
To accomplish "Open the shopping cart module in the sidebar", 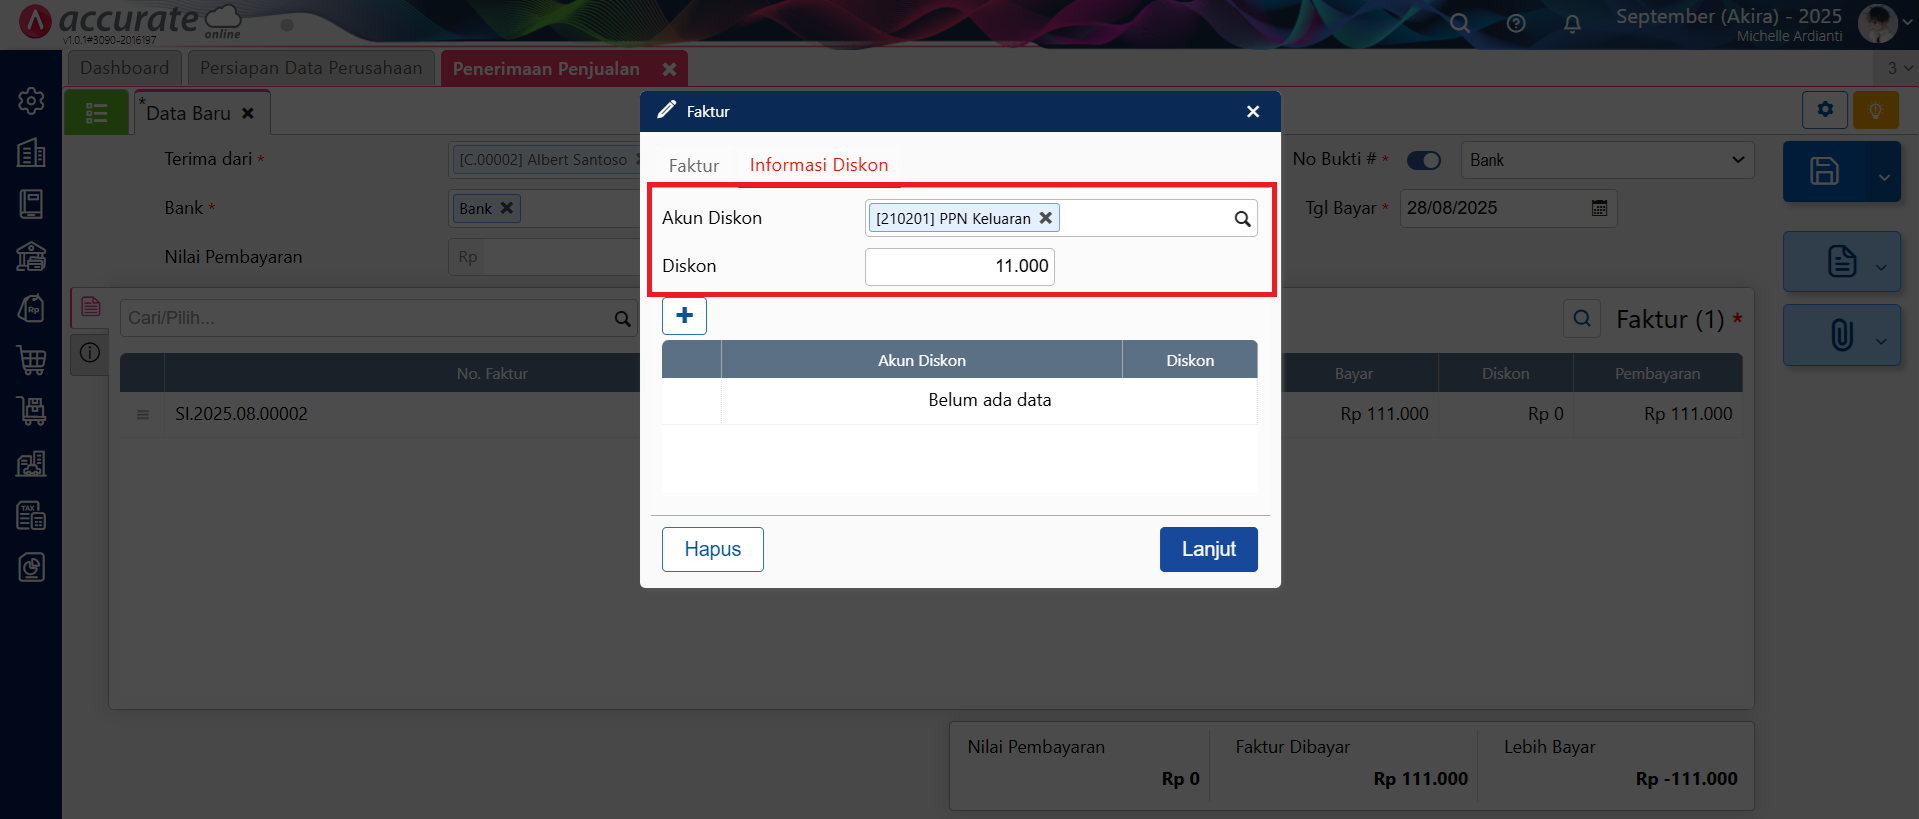I will [x=31, y=360].
